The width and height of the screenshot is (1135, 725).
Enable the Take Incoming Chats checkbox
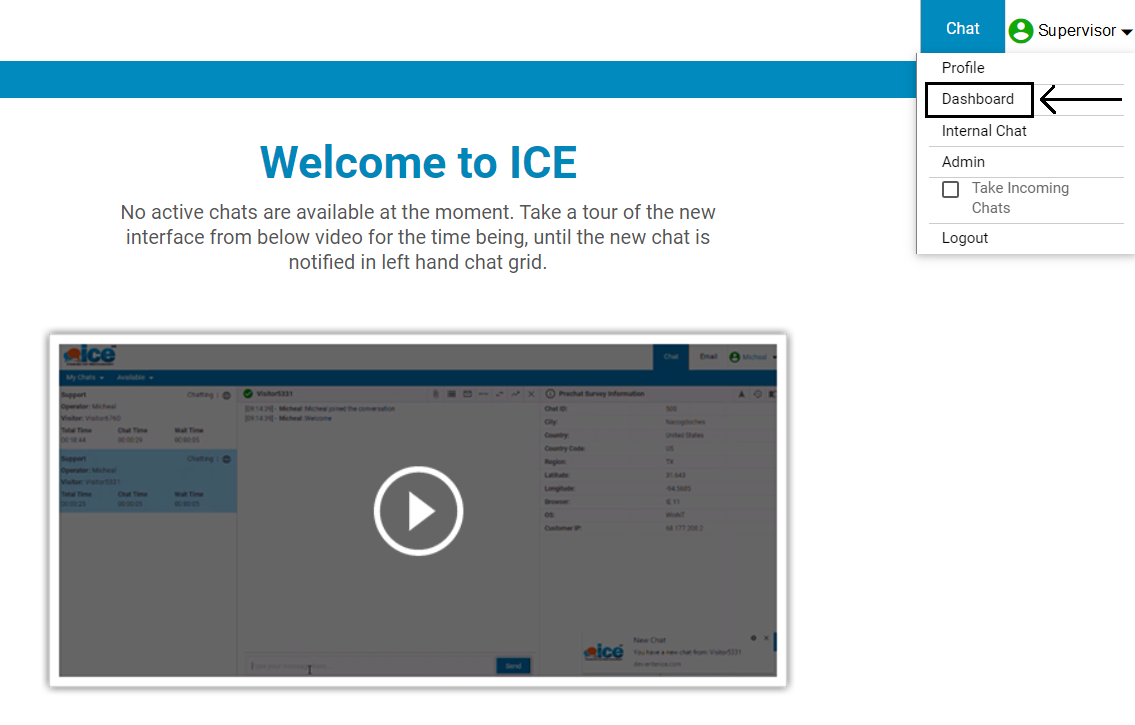950,189
